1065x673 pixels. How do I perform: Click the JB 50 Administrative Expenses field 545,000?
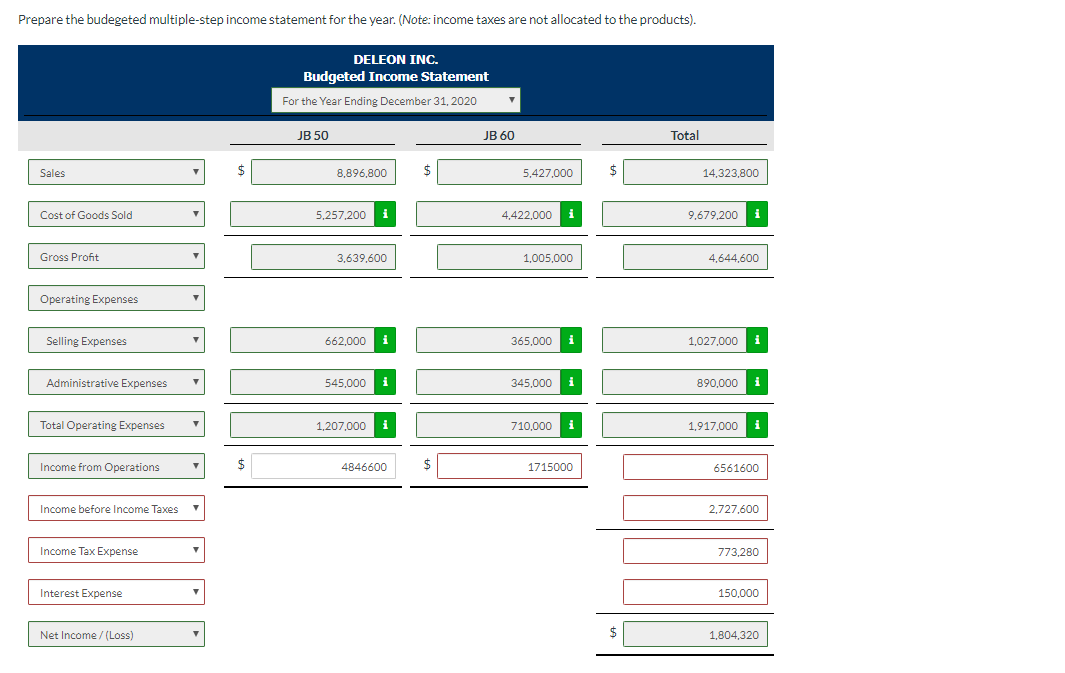pyautogui.click(x=302, y=382)
